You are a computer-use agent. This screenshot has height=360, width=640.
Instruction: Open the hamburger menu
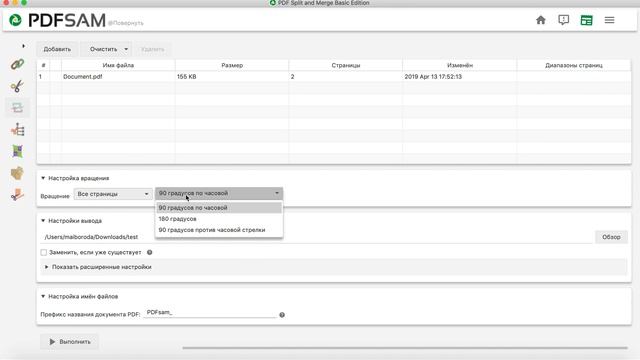pyautogui.click(x=609, y=20)
